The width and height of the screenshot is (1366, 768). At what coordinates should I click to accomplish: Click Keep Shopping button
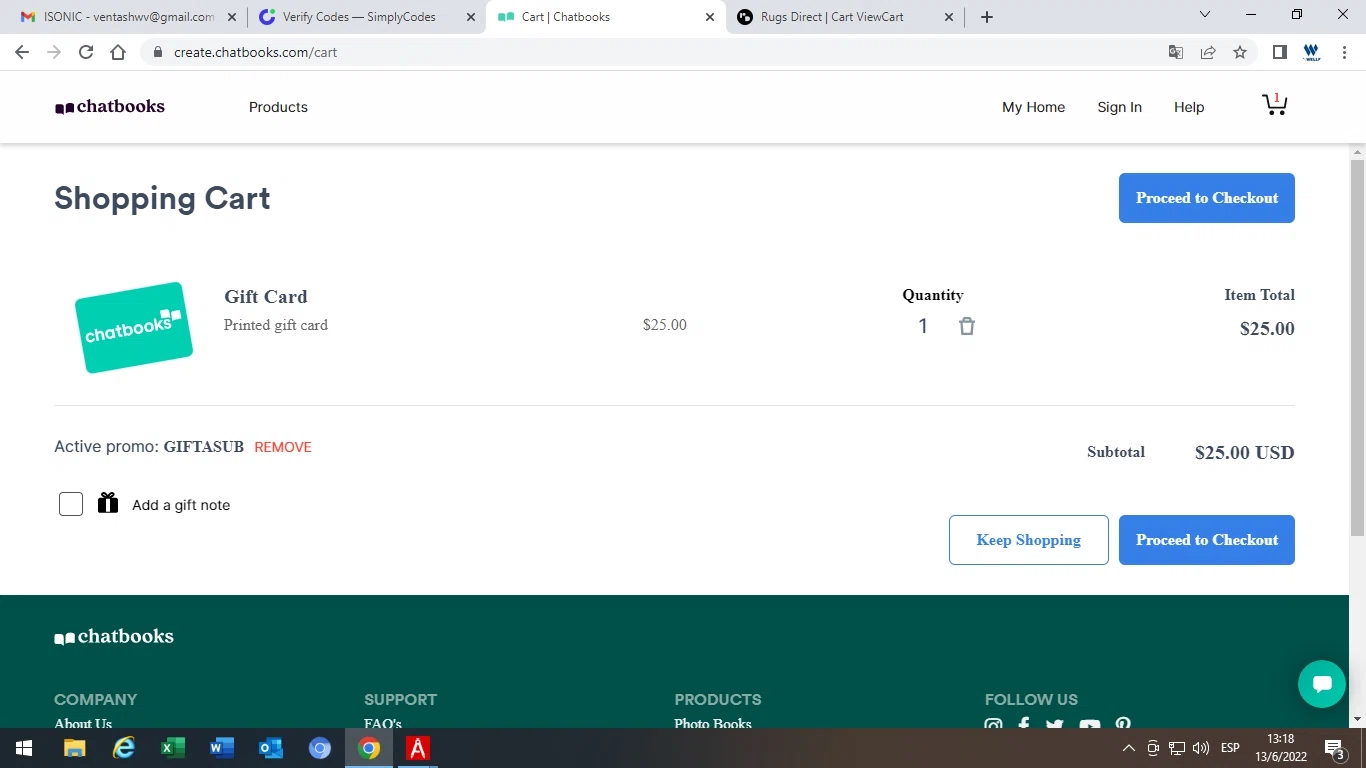click(1028, 540)
